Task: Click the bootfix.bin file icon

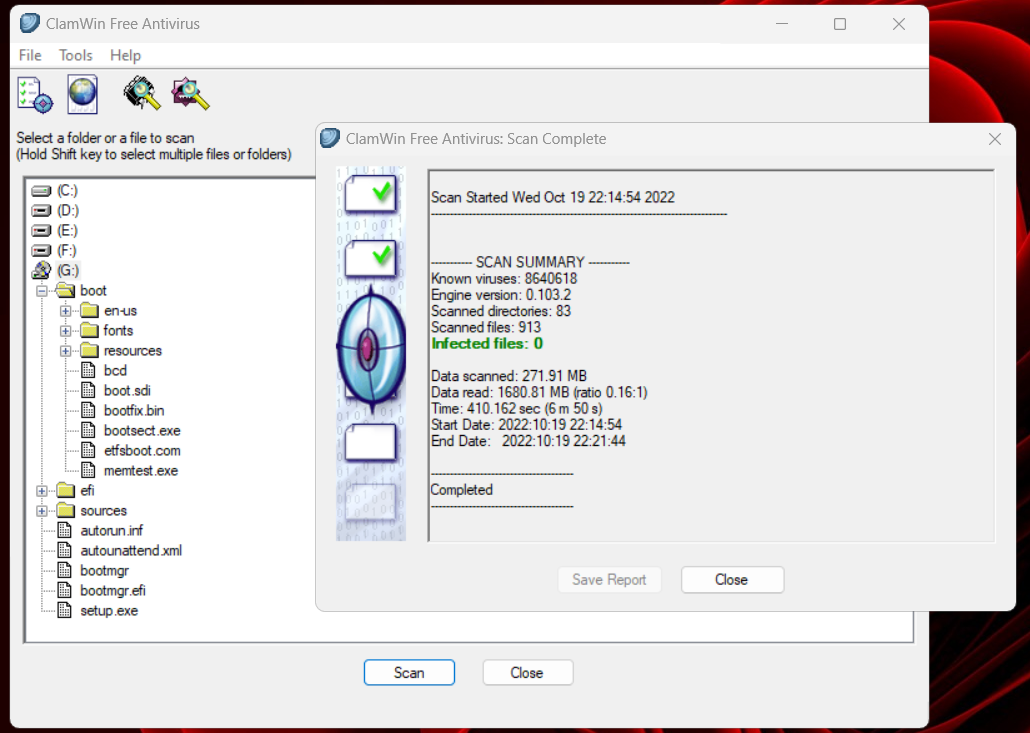Action: (88, 411)
